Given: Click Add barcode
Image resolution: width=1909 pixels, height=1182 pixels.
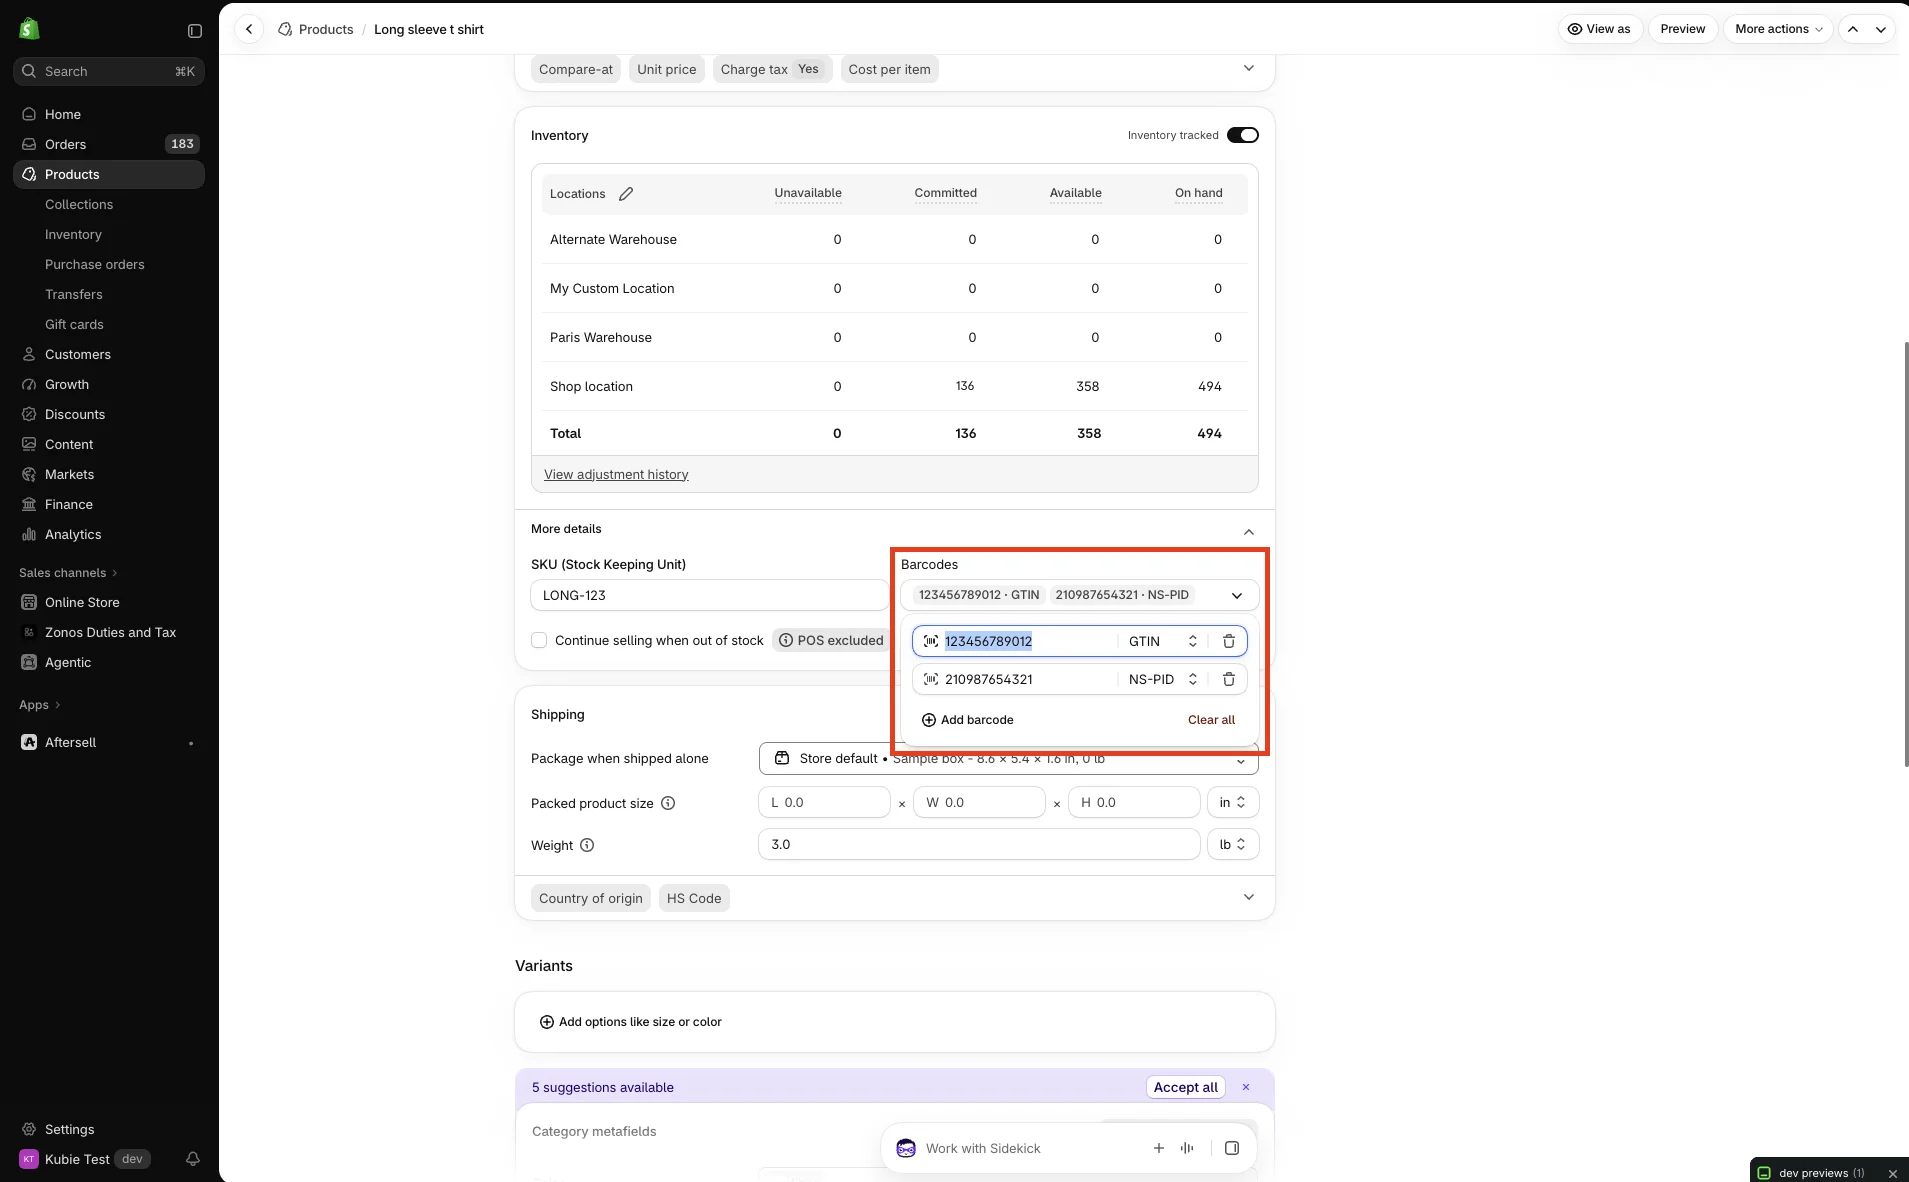Looking at the screenshot, I should click(x=967, y=720).
